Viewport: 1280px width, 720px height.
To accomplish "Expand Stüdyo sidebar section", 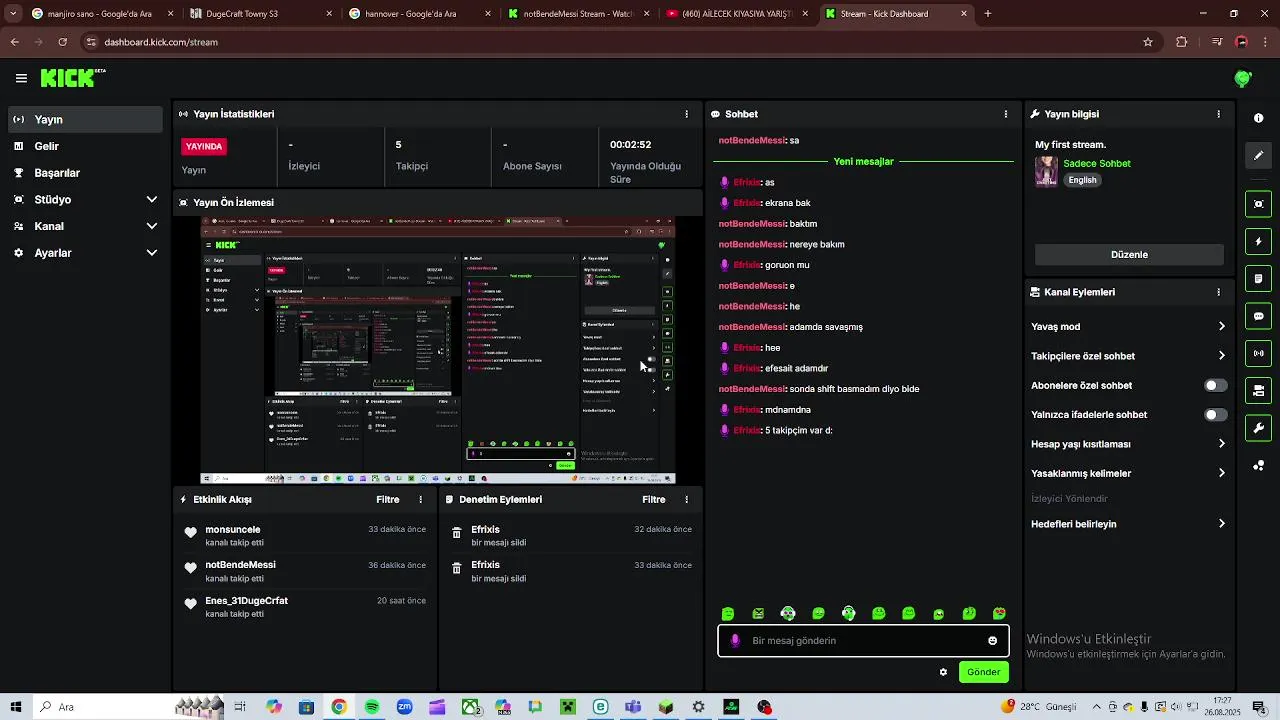I will click(84, 199).
